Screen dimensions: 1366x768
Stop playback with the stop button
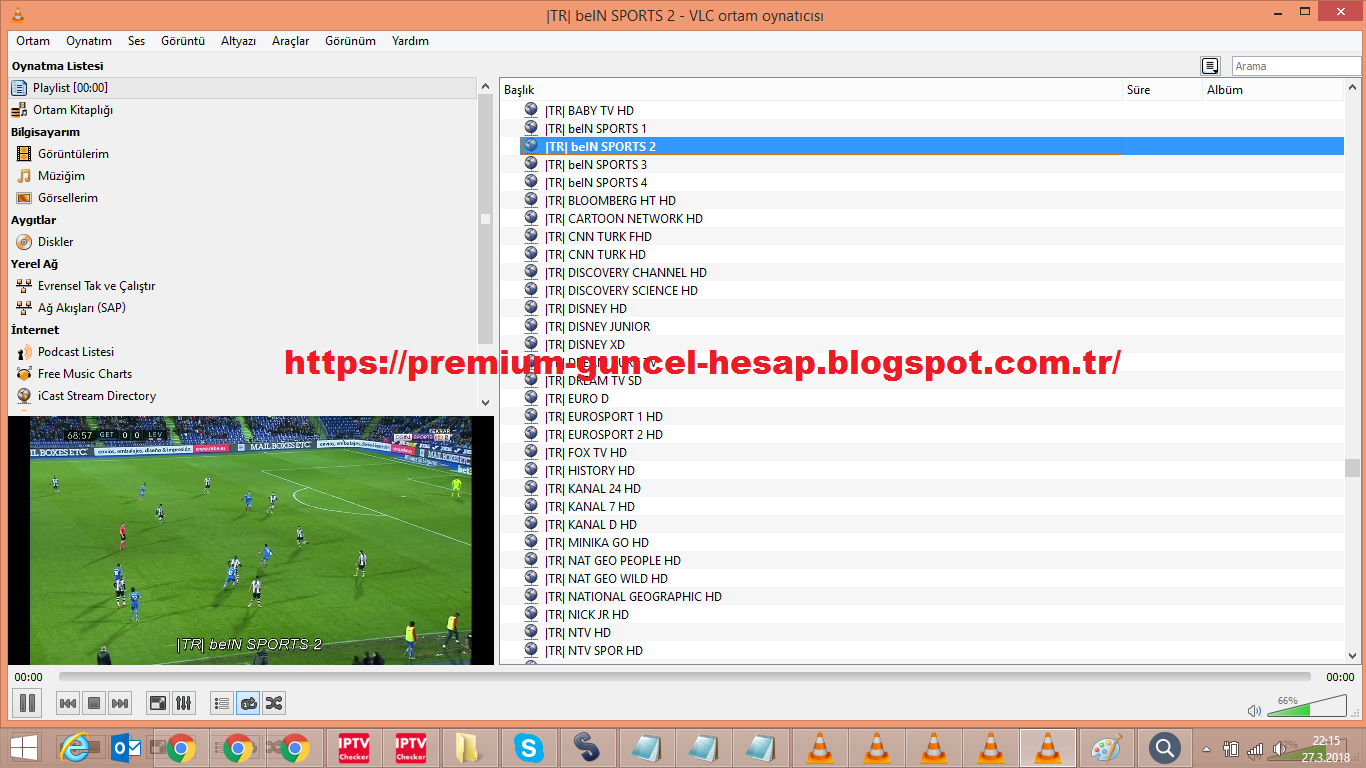[x=94, y=703]
